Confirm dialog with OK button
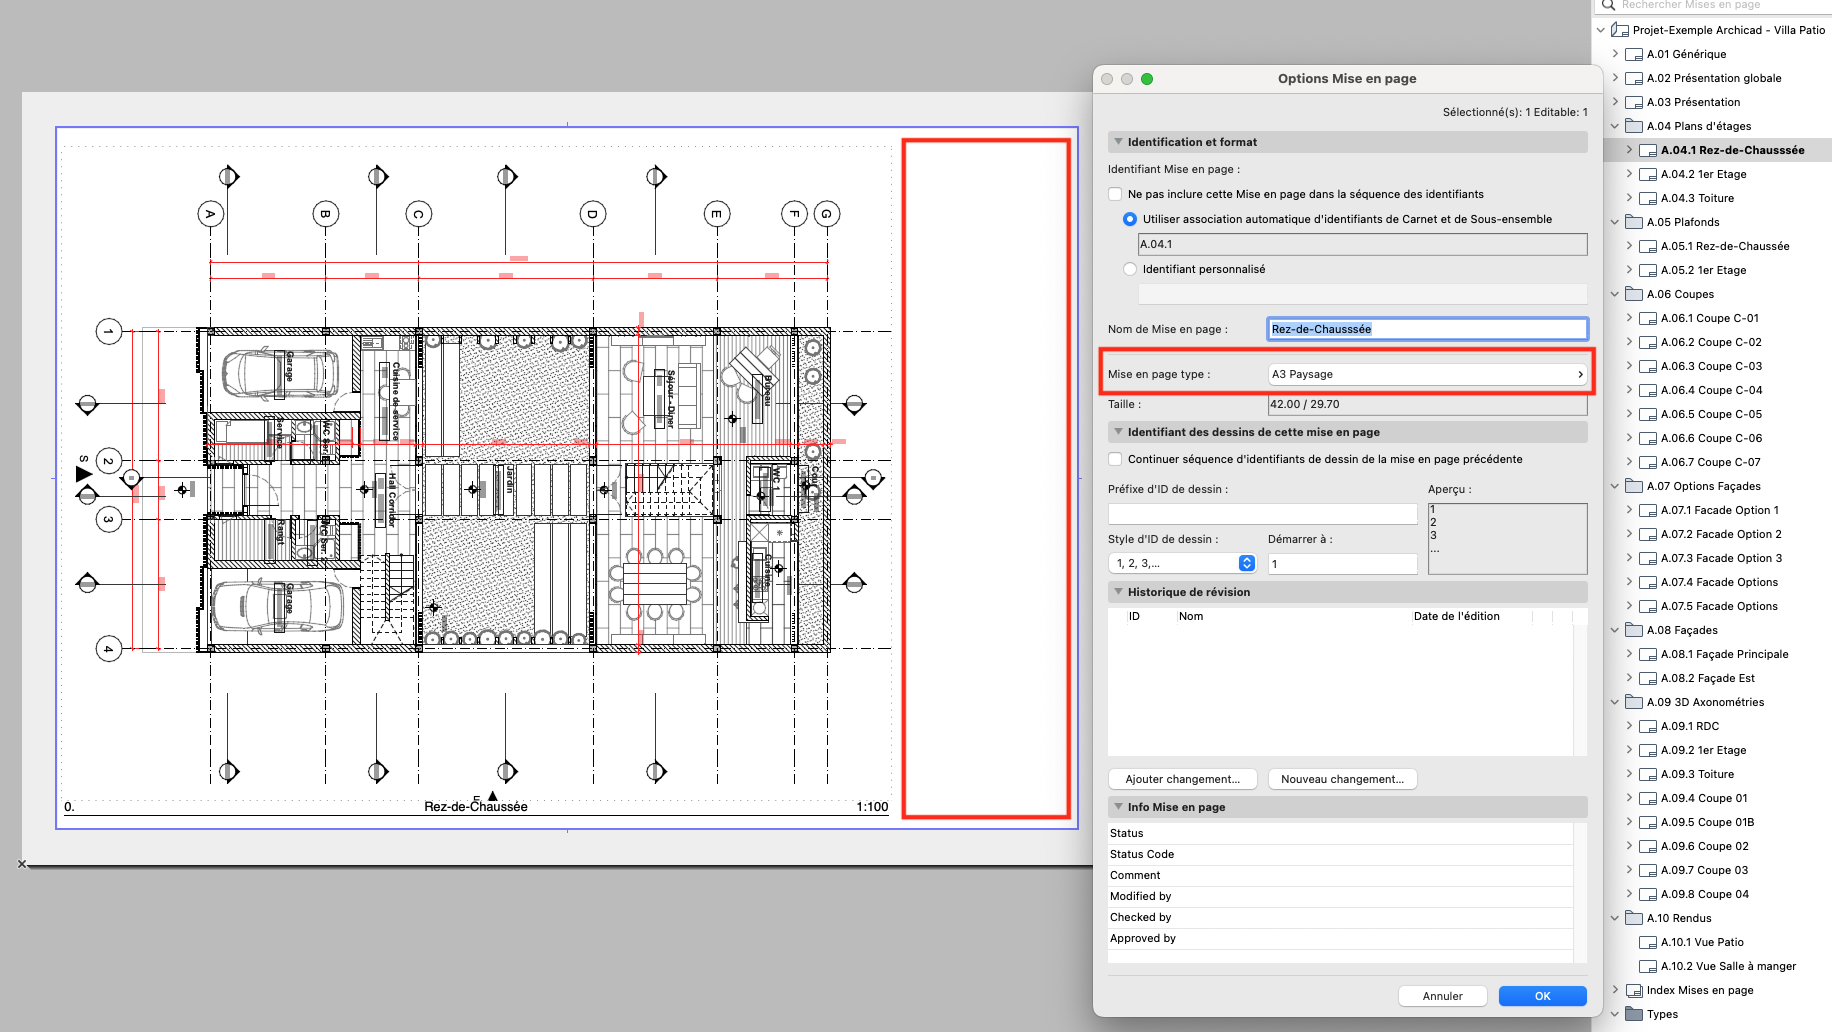 coord(1542,996)
